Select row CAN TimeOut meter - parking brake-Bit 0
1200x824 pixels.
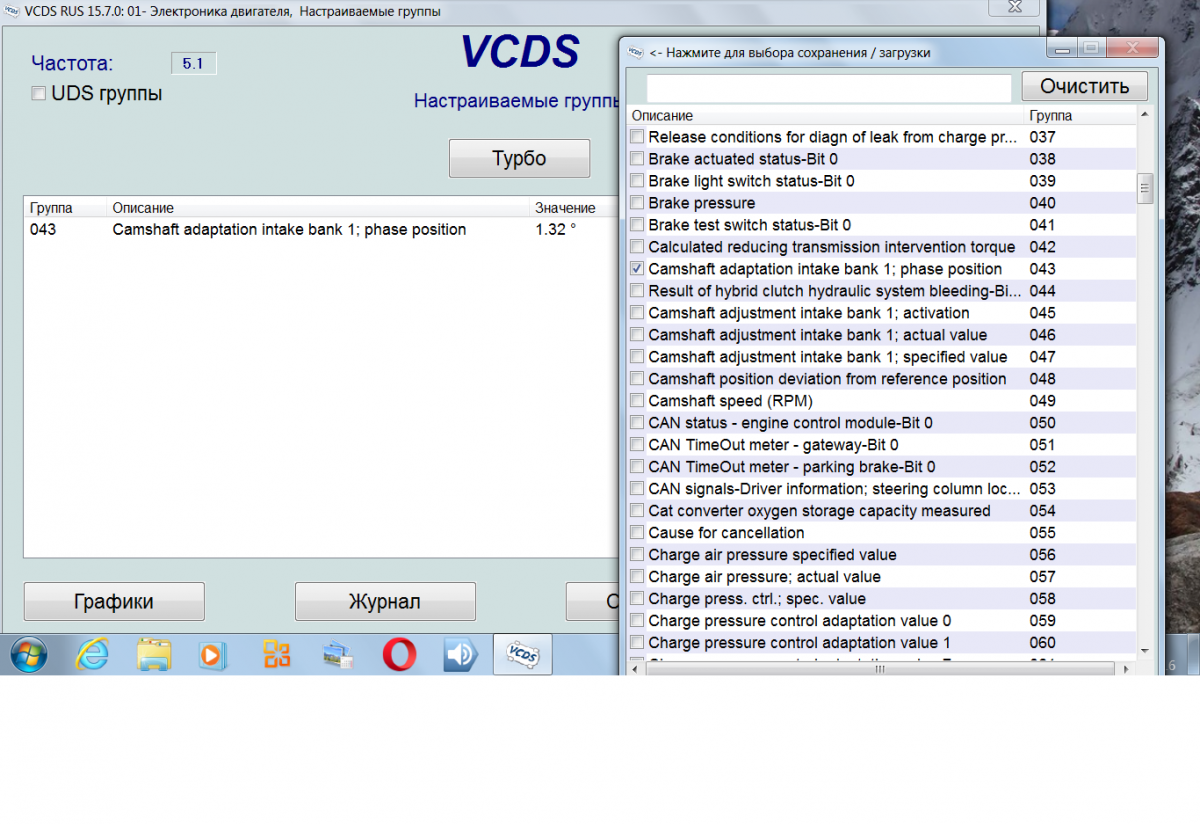coord(882,467)
